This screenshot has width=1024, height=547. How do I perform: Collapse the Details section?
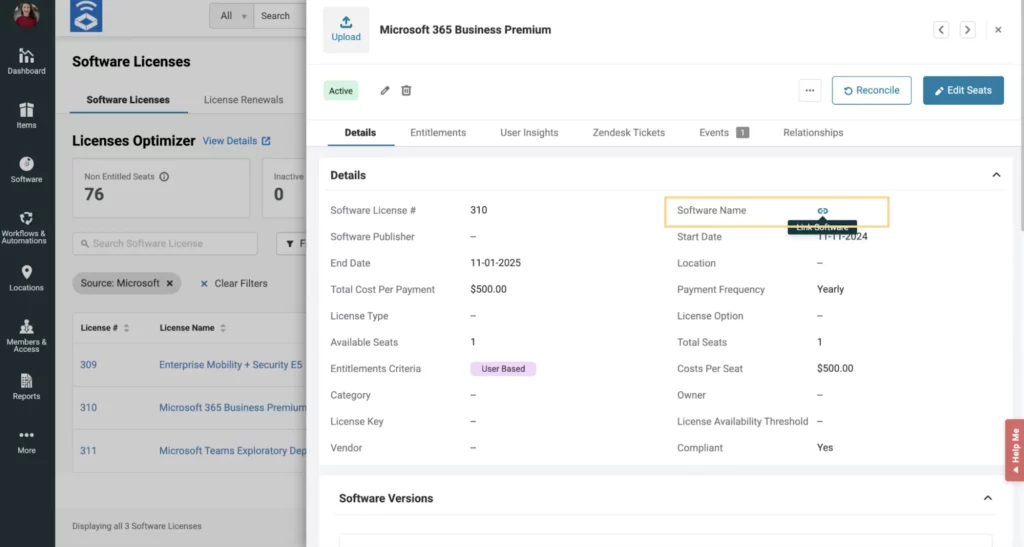(x=996, y=175)
